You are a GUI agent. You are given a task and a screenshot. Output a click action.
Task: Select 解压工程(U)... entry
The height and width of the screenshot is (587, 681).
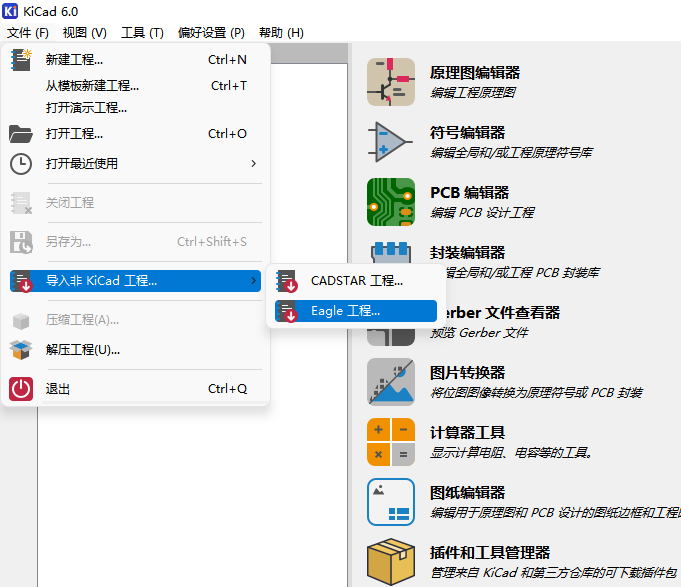coord(136,350)
